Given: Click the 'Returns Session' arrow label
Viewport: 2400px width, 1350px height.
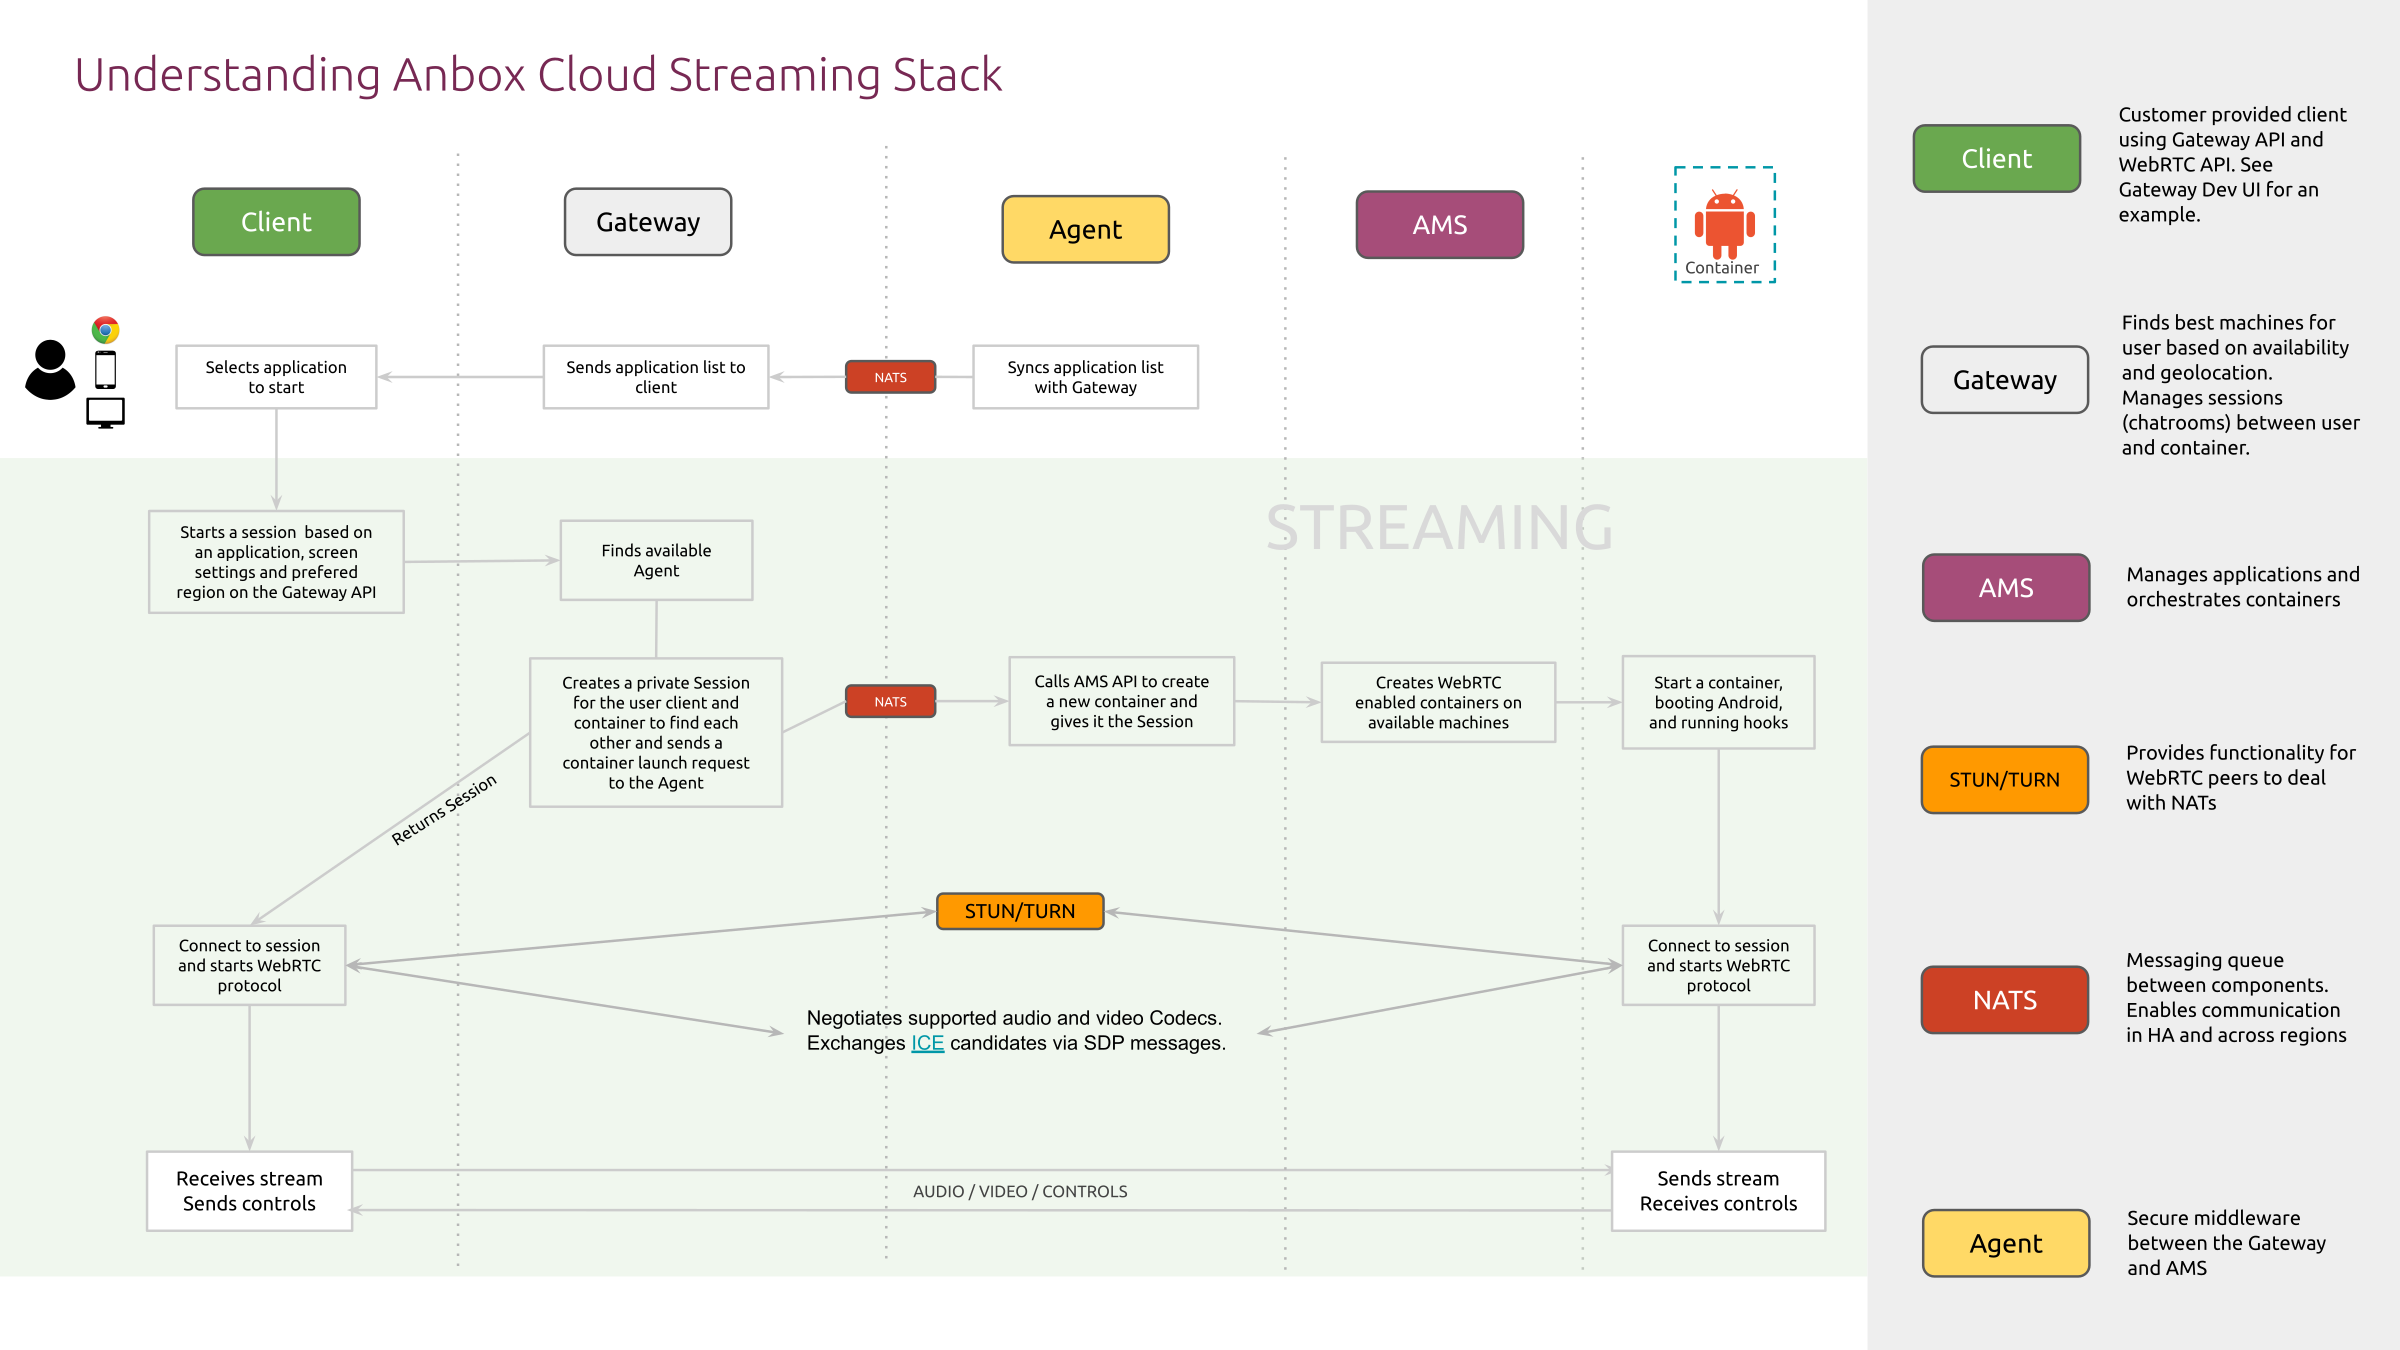Looking at the screenshot, I should 444,810.
